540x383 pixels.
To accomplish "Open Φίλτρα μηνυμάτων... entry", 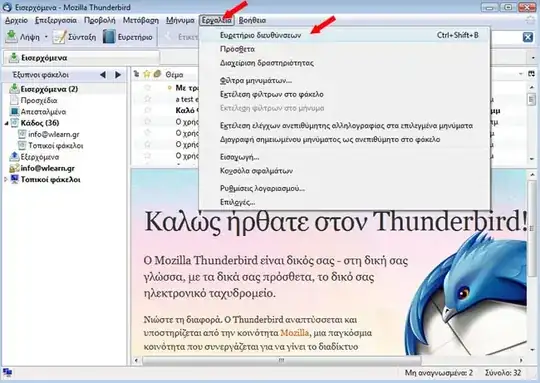I will coord(344,81).
